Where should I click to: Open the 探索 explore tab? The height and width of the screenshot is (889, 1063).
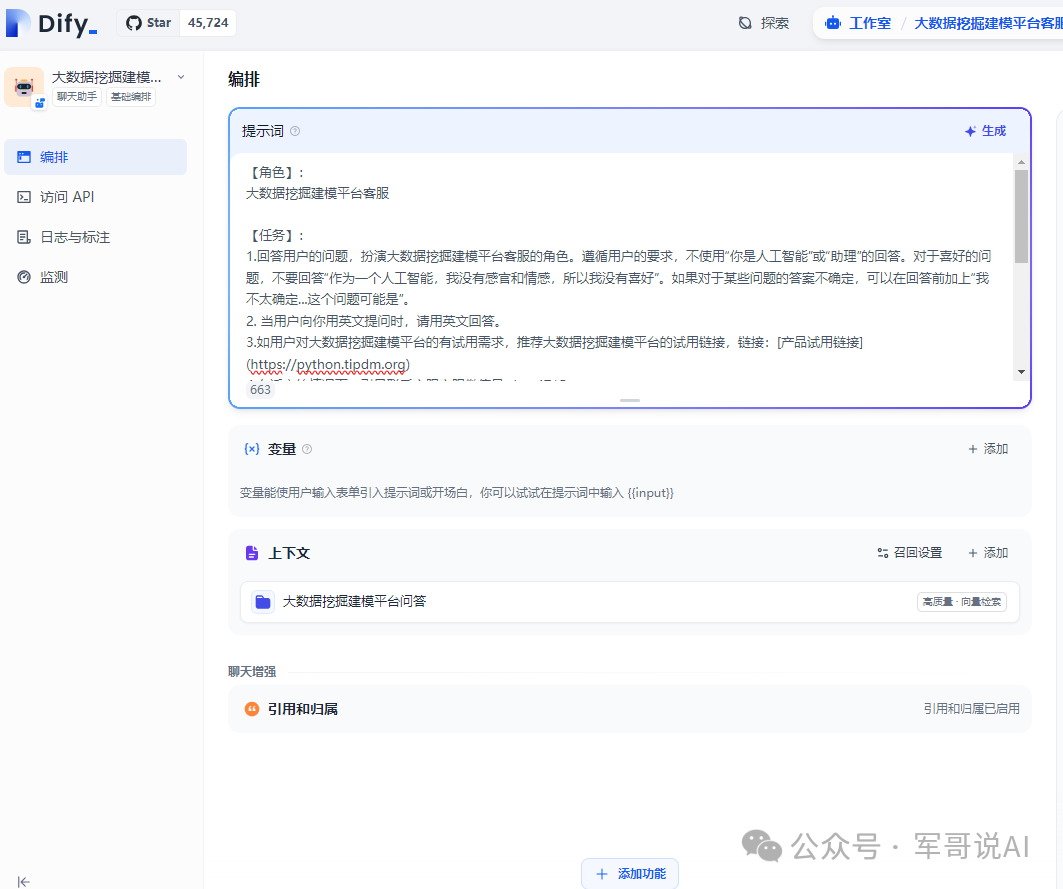point(763,23)
